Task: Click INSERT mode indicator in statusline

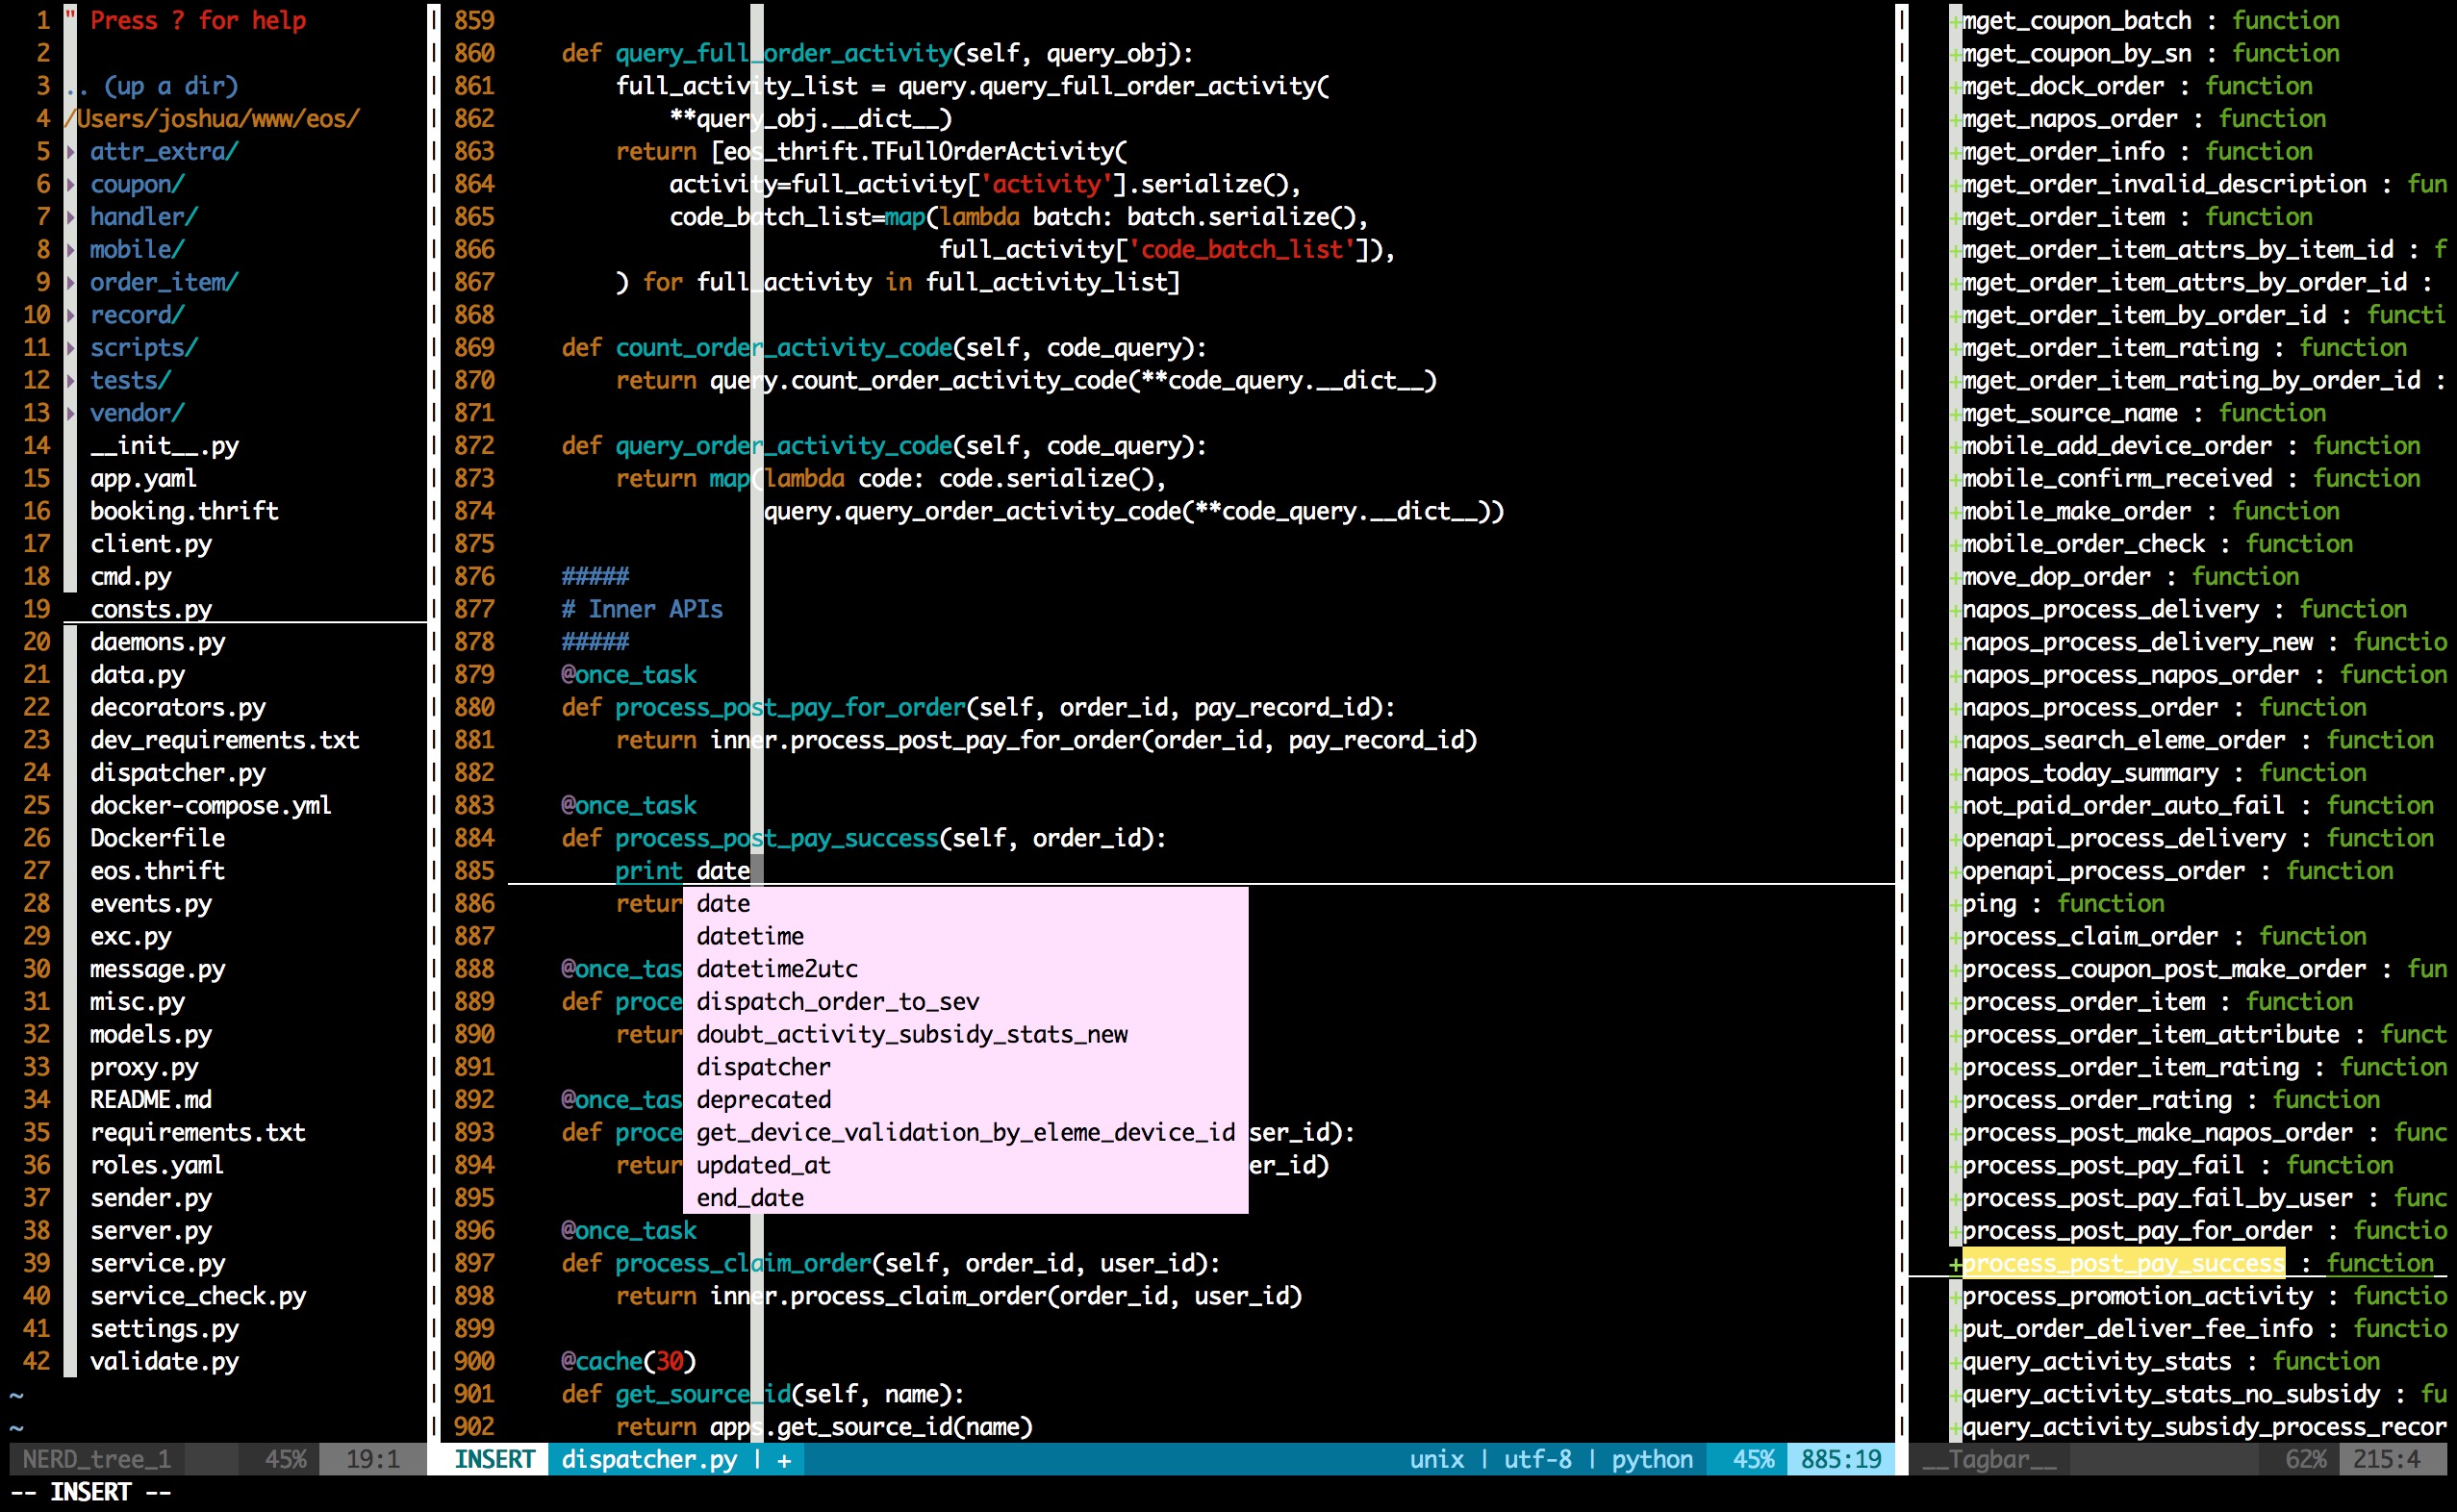Action: click(494, 1460)
